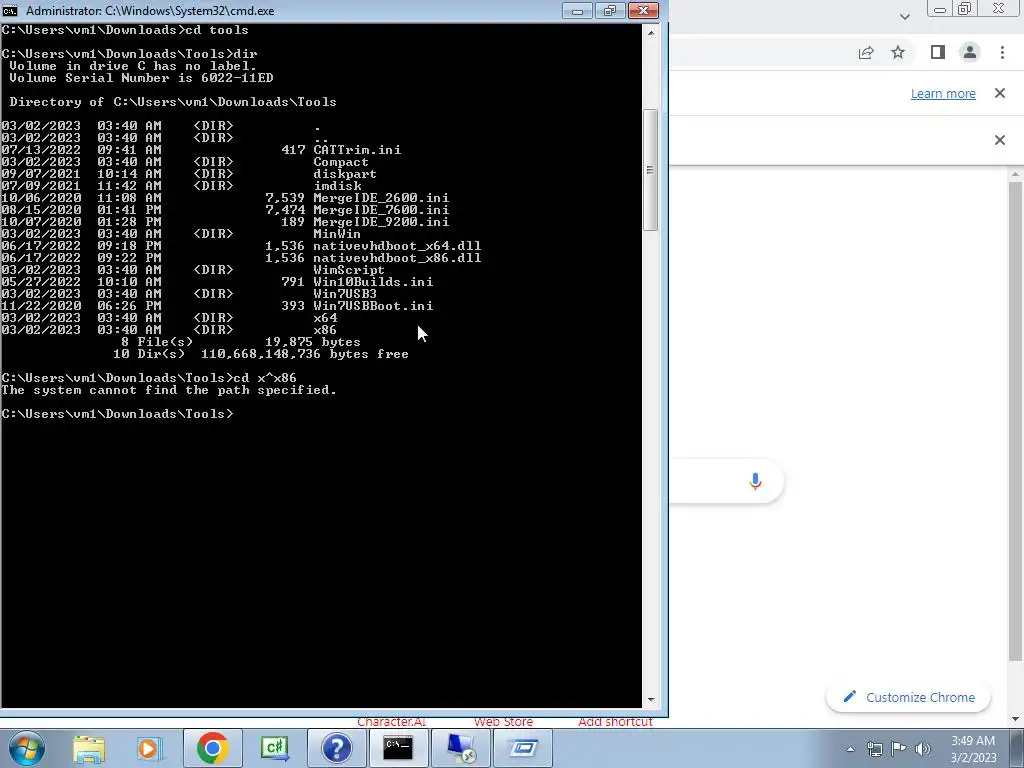1024x768 pixels.
Task: Click Win10Builds.ini file name
Action: pyautogui.click(x=373, y=282)
